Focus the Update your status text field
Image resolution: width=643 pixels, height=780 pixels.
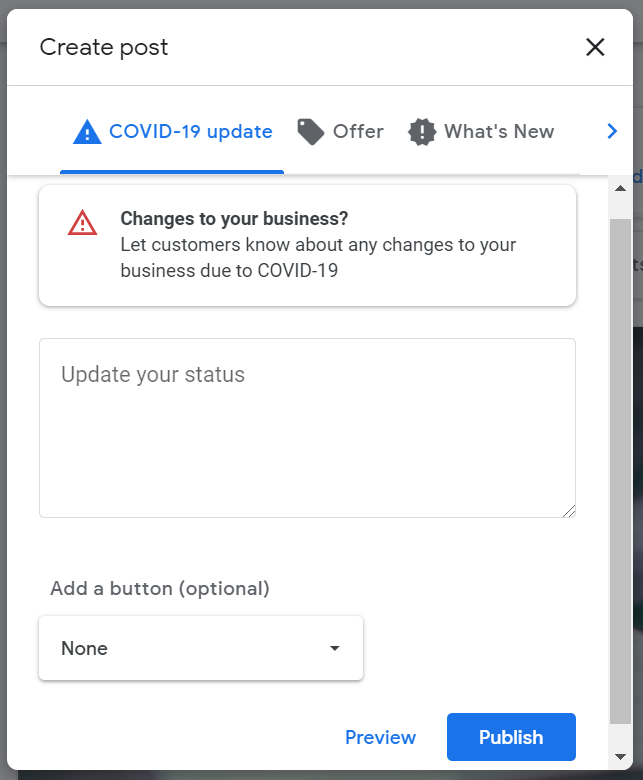click(x=307, y=428)
